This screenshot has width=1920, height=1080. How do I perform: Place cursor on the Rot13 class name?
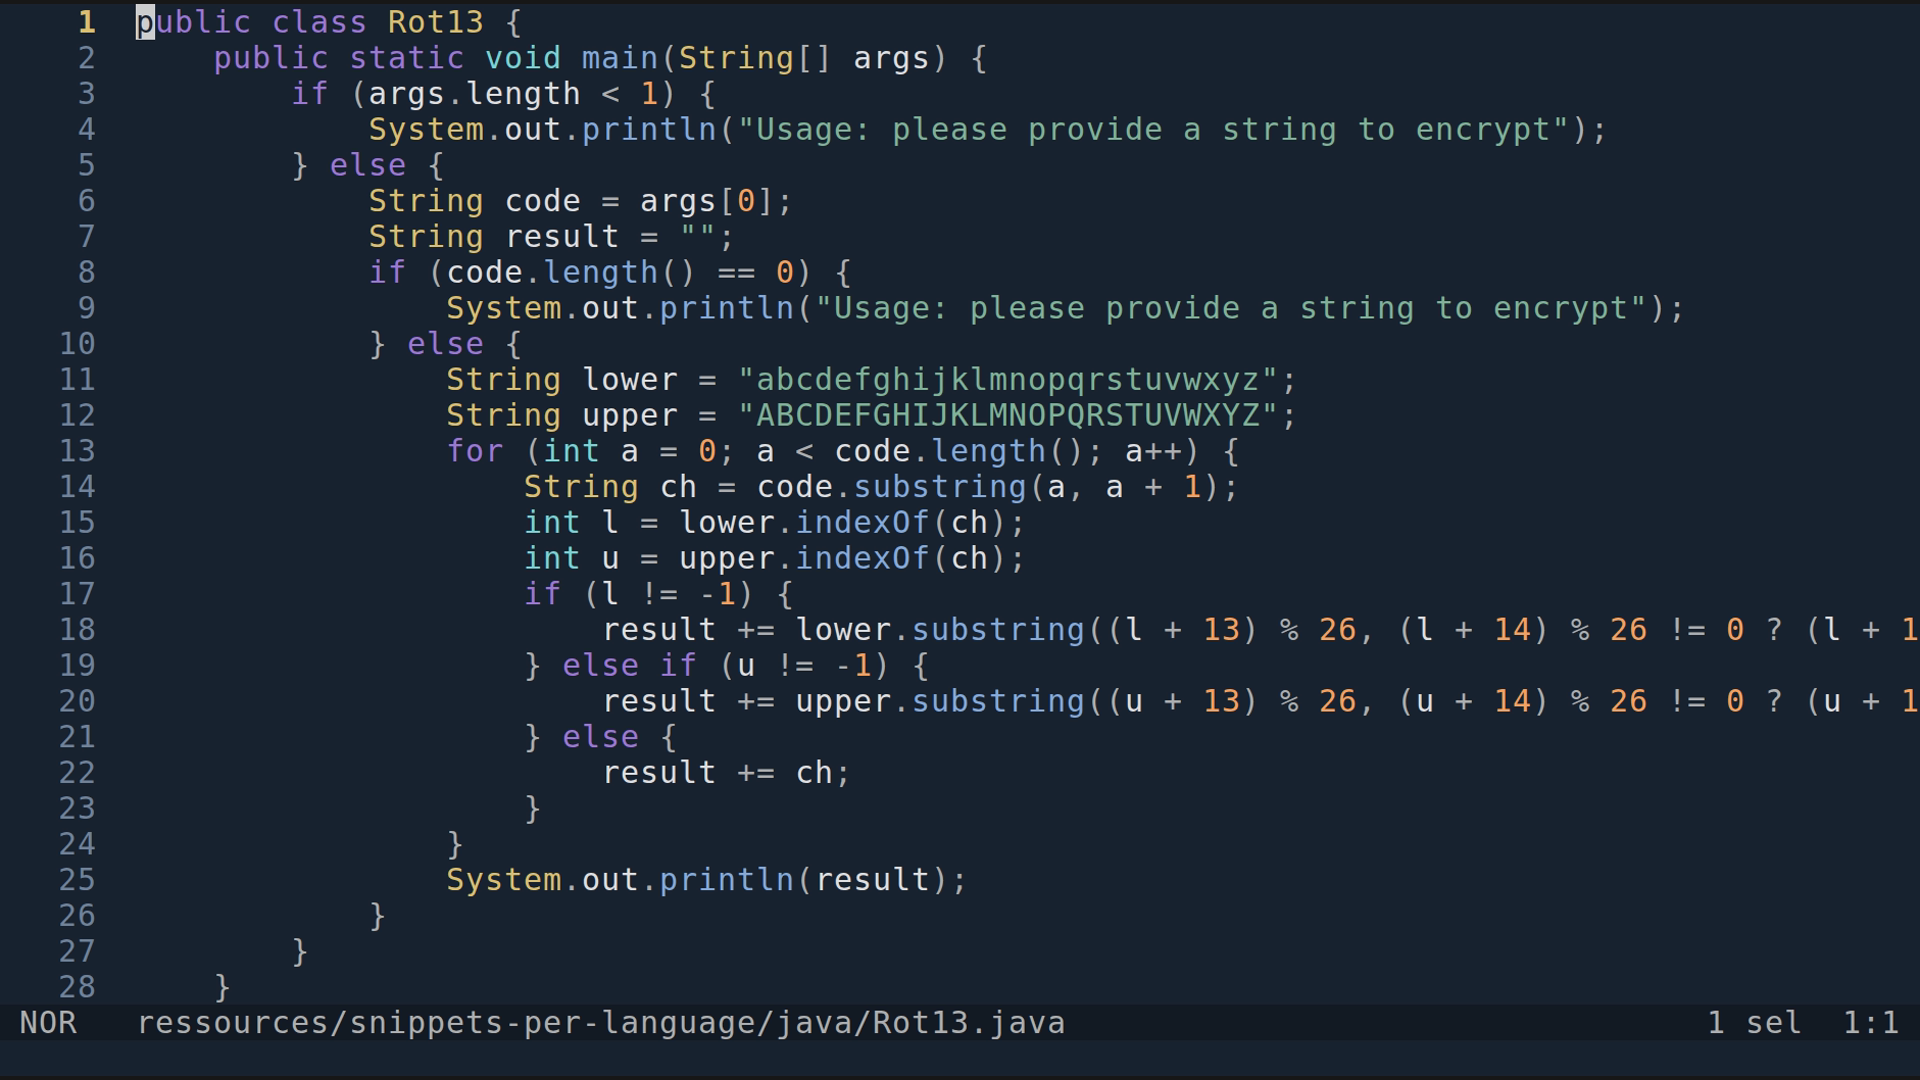click(x=435, y=22)
